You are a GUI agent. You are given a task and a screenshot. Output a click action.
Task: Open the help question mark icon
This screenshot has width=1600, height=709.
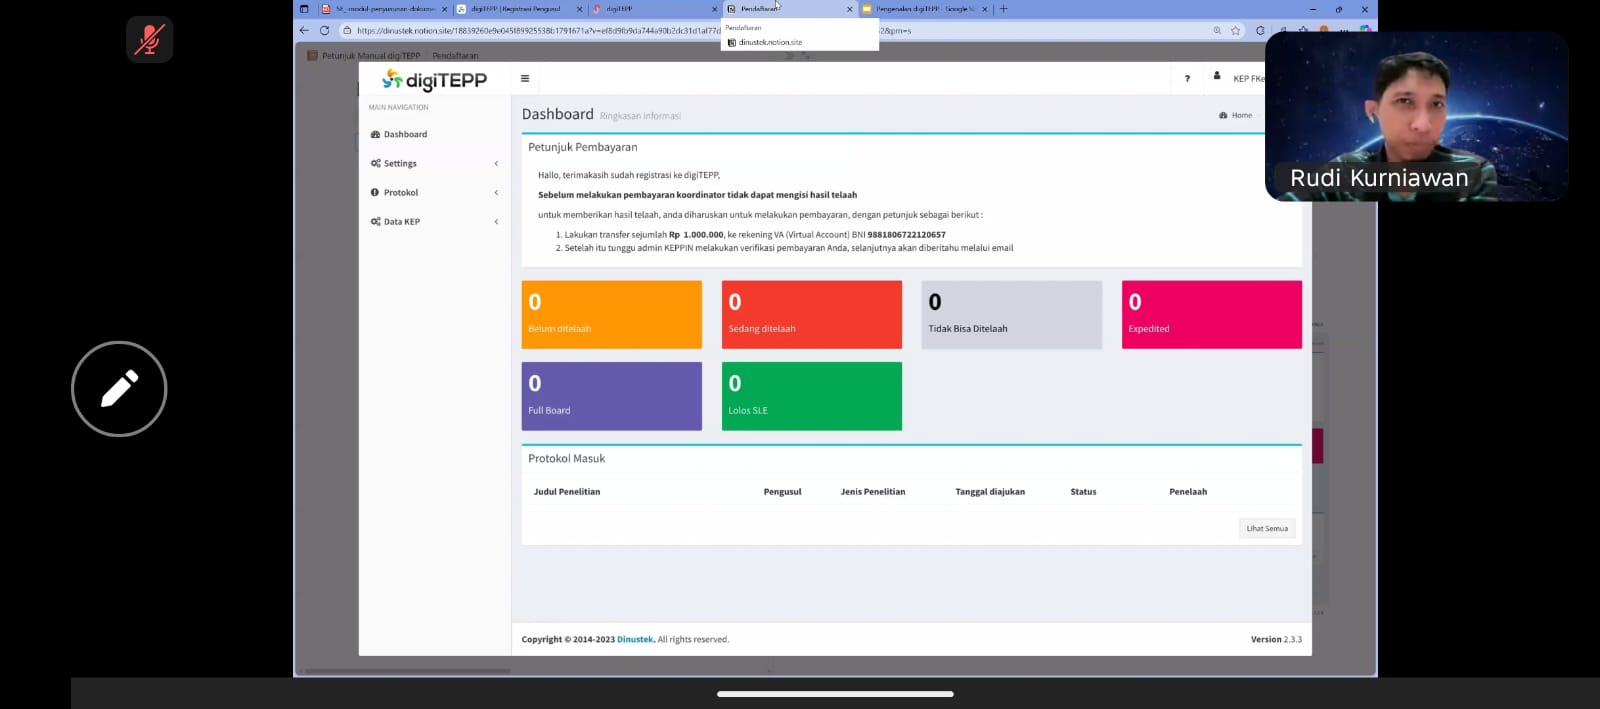pyautogui.click(x=1187, y=79)
